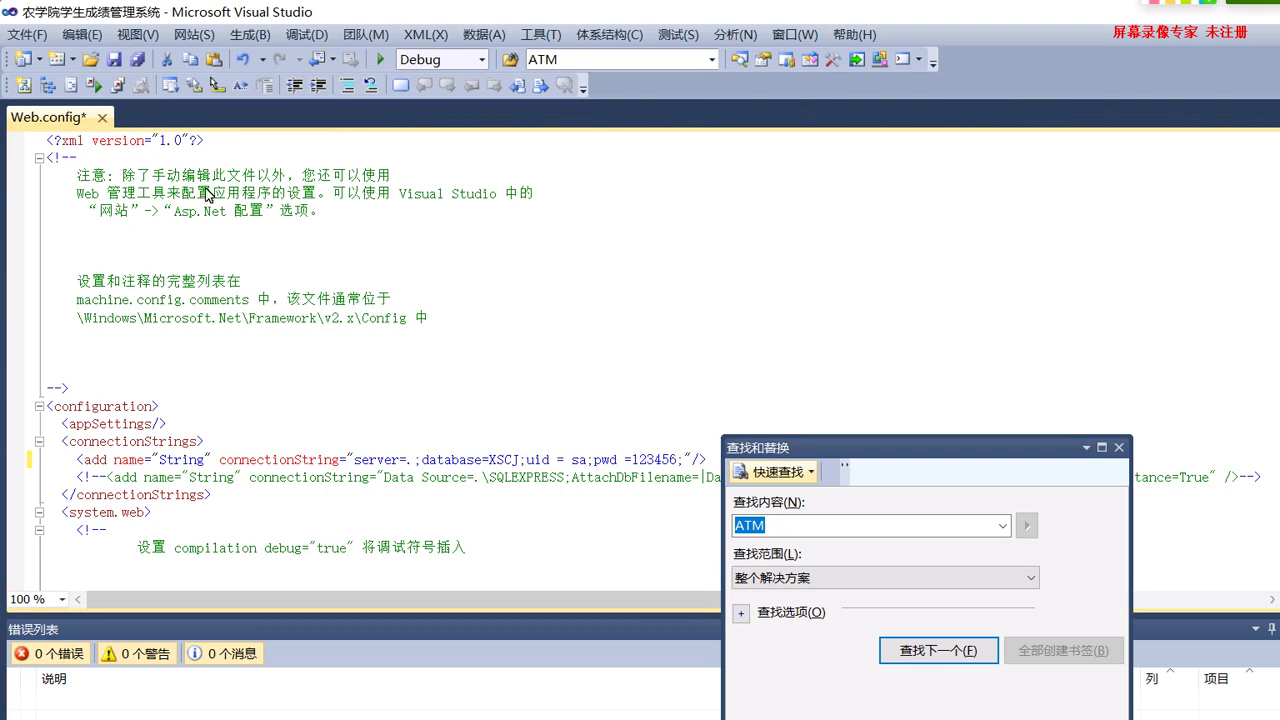Undo the last edit with Undo arrow
The image size is (1280, 720).
tap(243, 60)
